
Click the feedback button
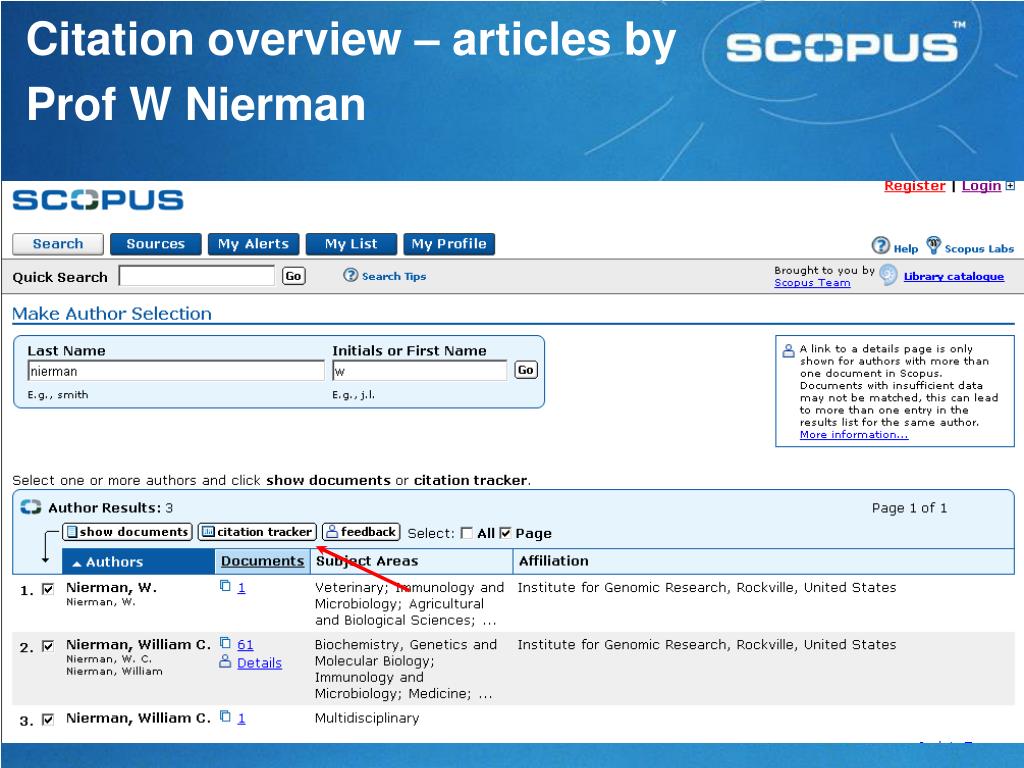click(x=361, y=532)
